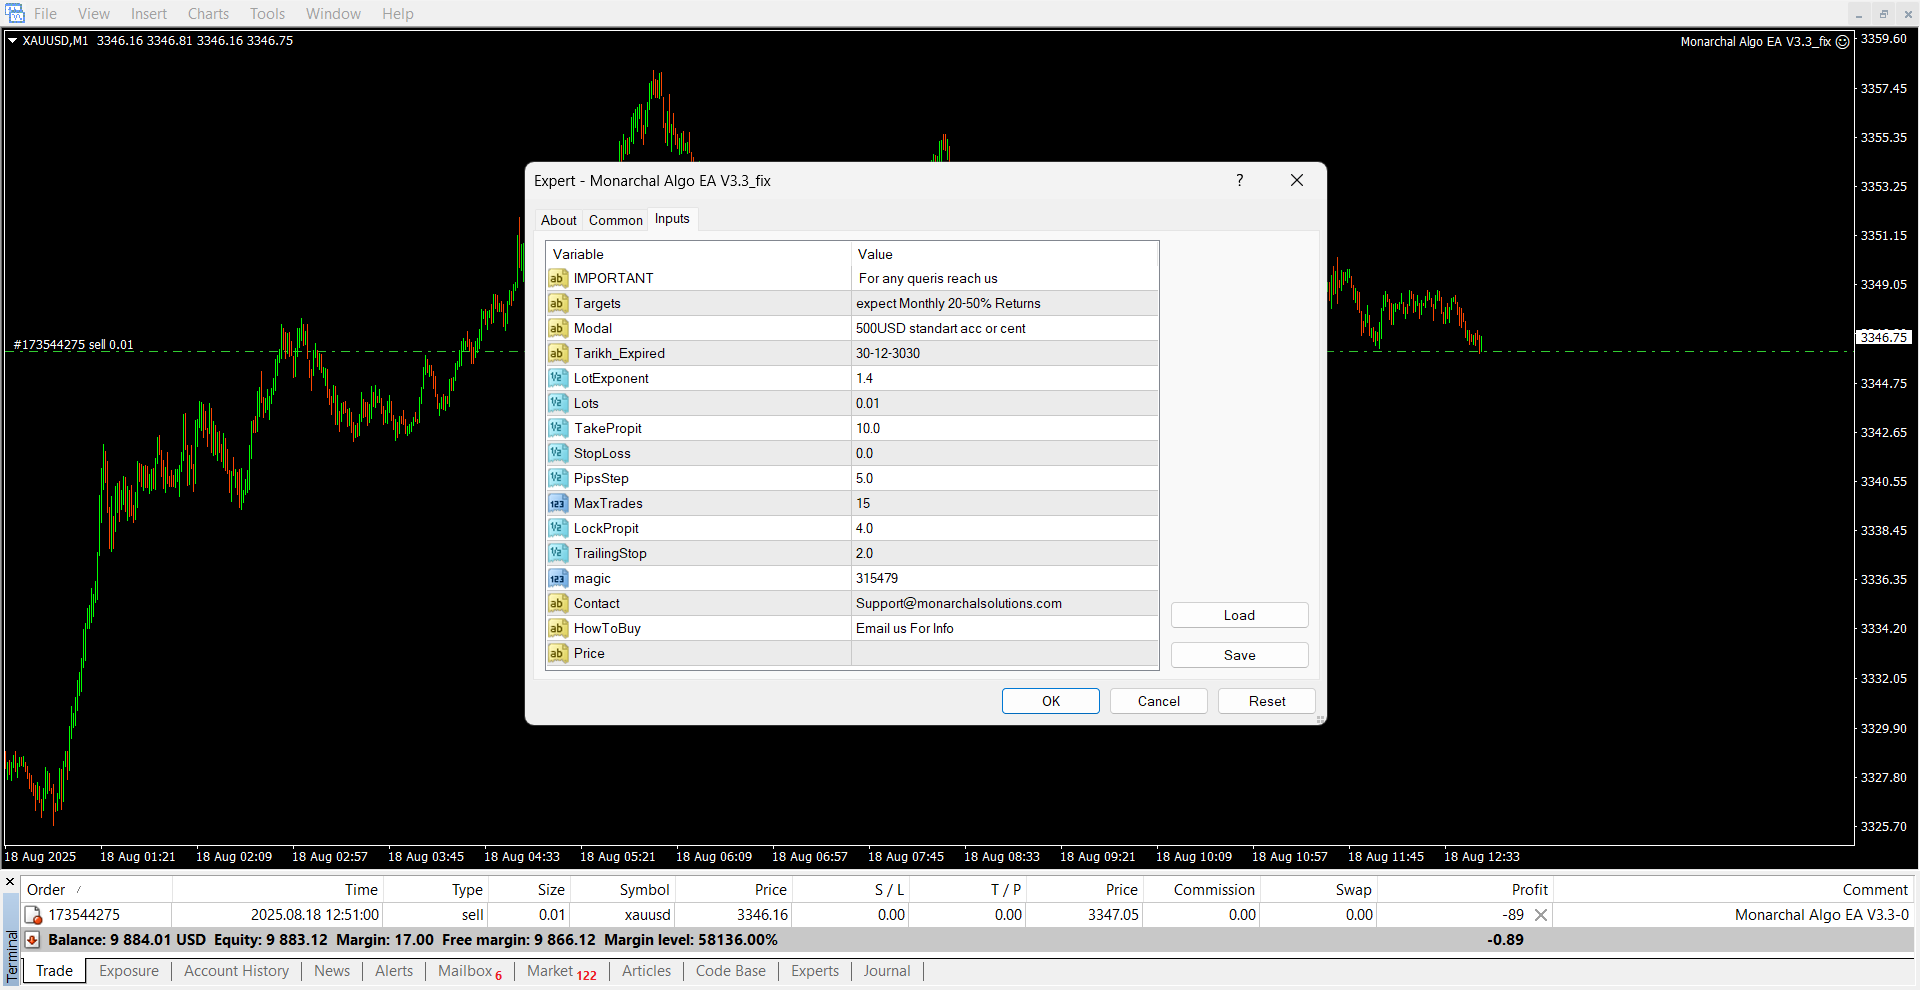Open the Experts terminal tab
This screenshot has height=990, width=1920.
point(815,971)
